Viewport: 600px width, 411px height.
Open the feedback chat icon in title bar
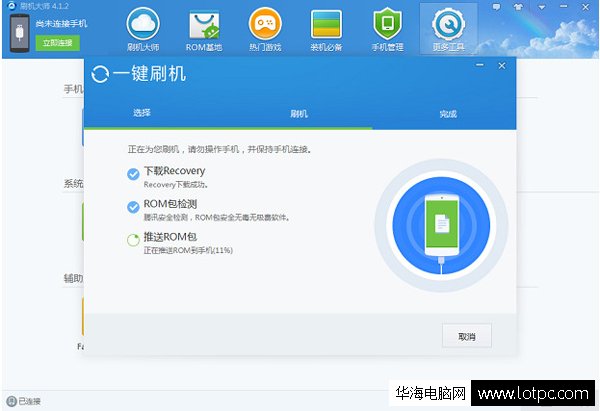(x=496, y=7)
